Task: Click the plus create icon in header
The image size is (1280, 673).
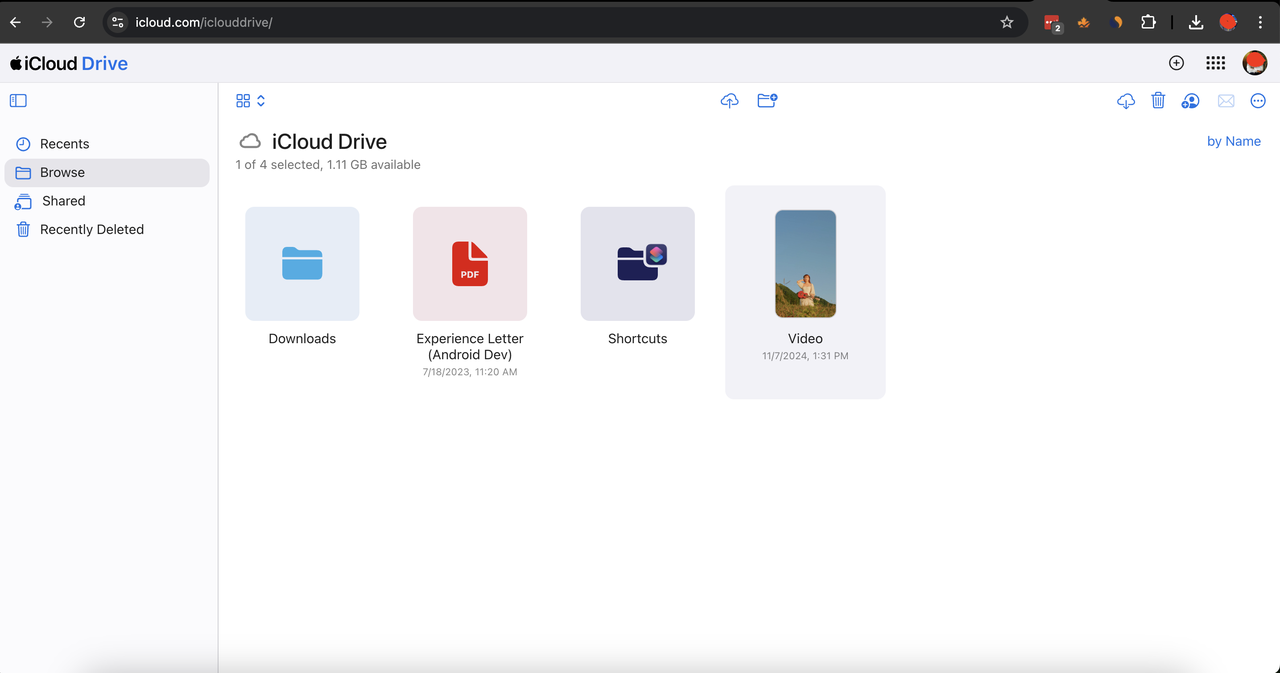Action: pyautogui.click(x=1176, y=63)
